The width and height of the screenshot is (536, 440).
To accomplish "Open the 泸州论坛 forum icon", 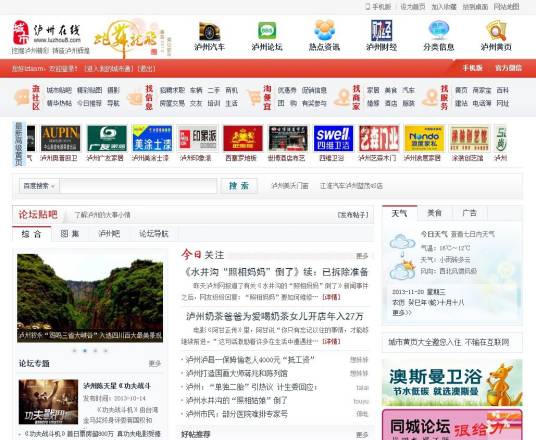I will pyautogui.click(x=267, y=31).
